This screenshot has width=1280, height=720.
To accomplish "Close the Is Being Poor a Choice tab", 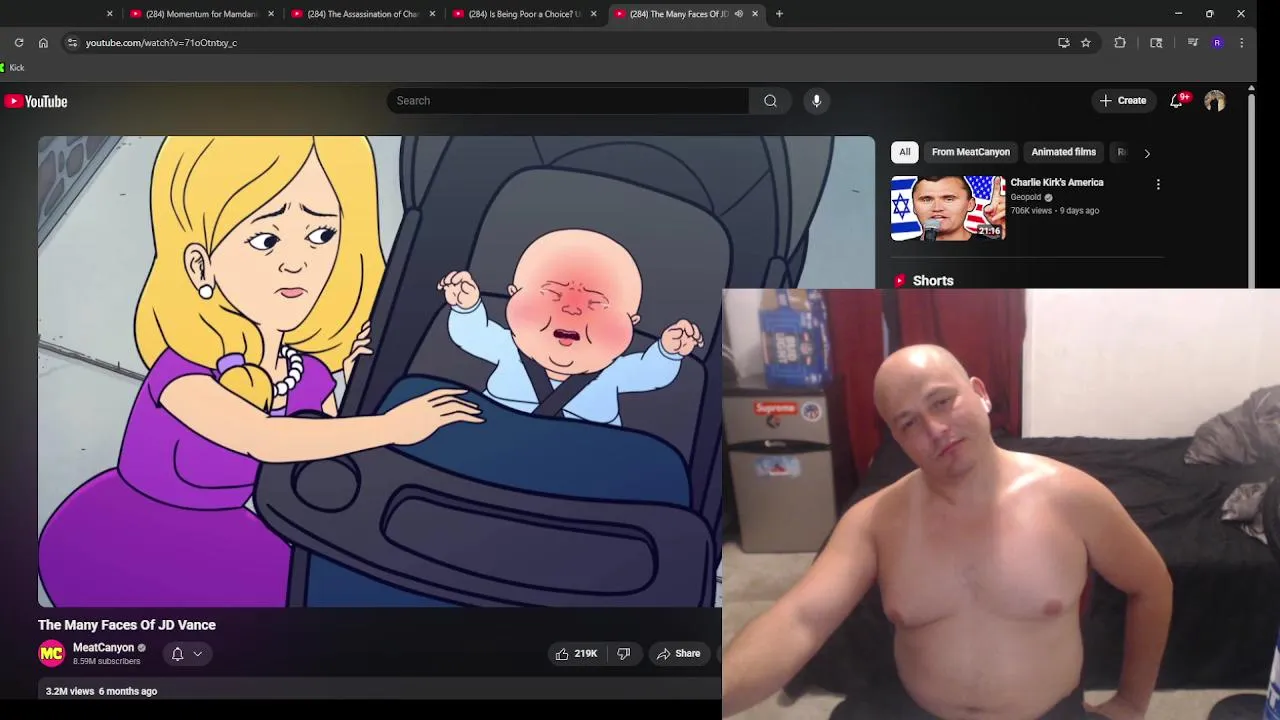I will point(594,14).
